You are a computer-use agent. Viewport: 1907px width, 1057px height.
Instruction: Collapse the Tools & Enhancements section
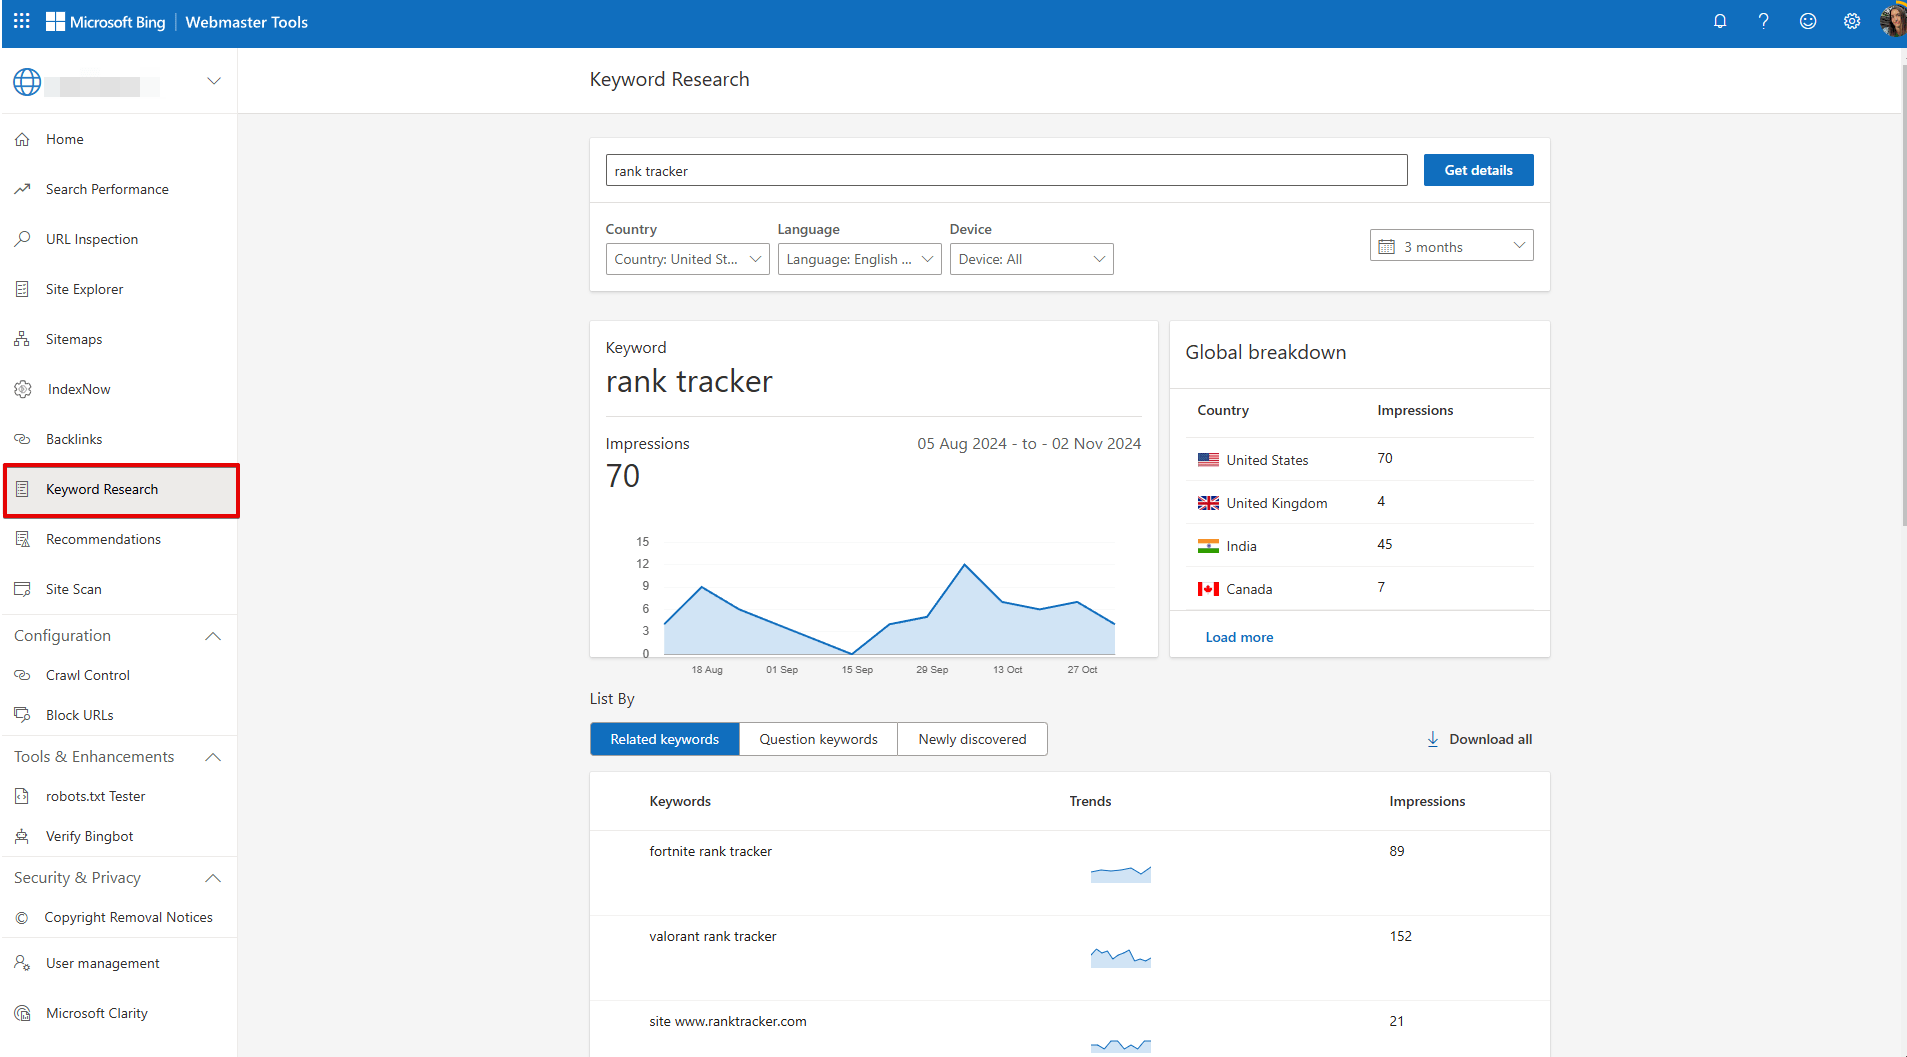coord(213,757)
